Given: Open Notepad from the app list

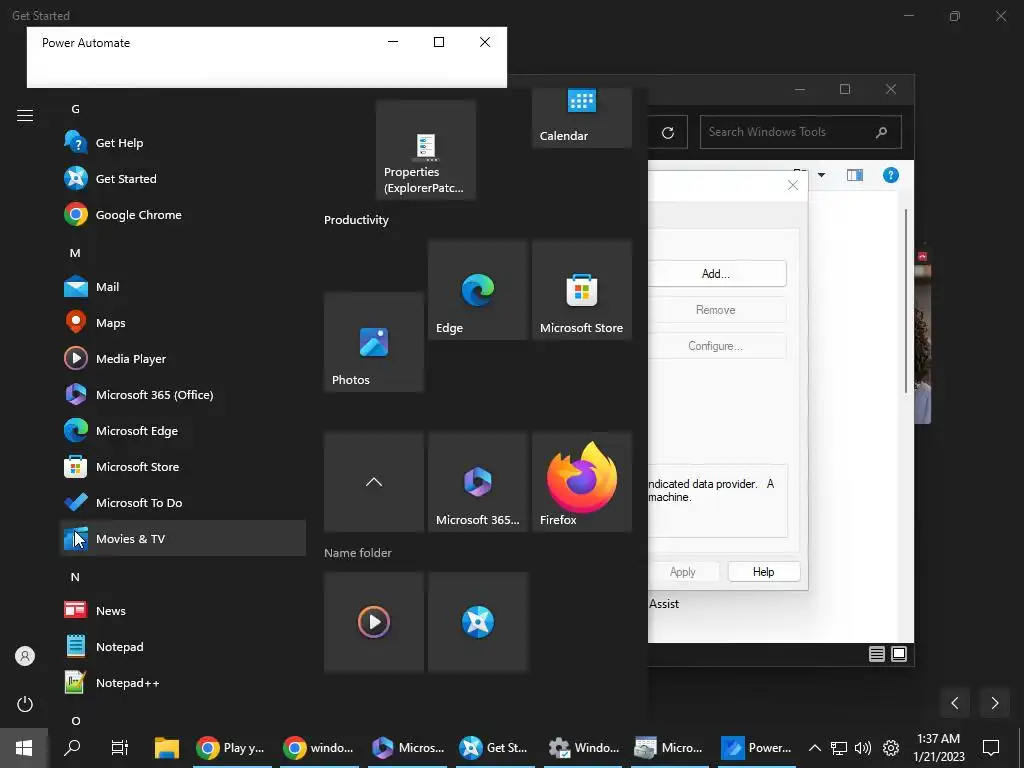Looking at the screenshot, I should (x=183, y=647).
